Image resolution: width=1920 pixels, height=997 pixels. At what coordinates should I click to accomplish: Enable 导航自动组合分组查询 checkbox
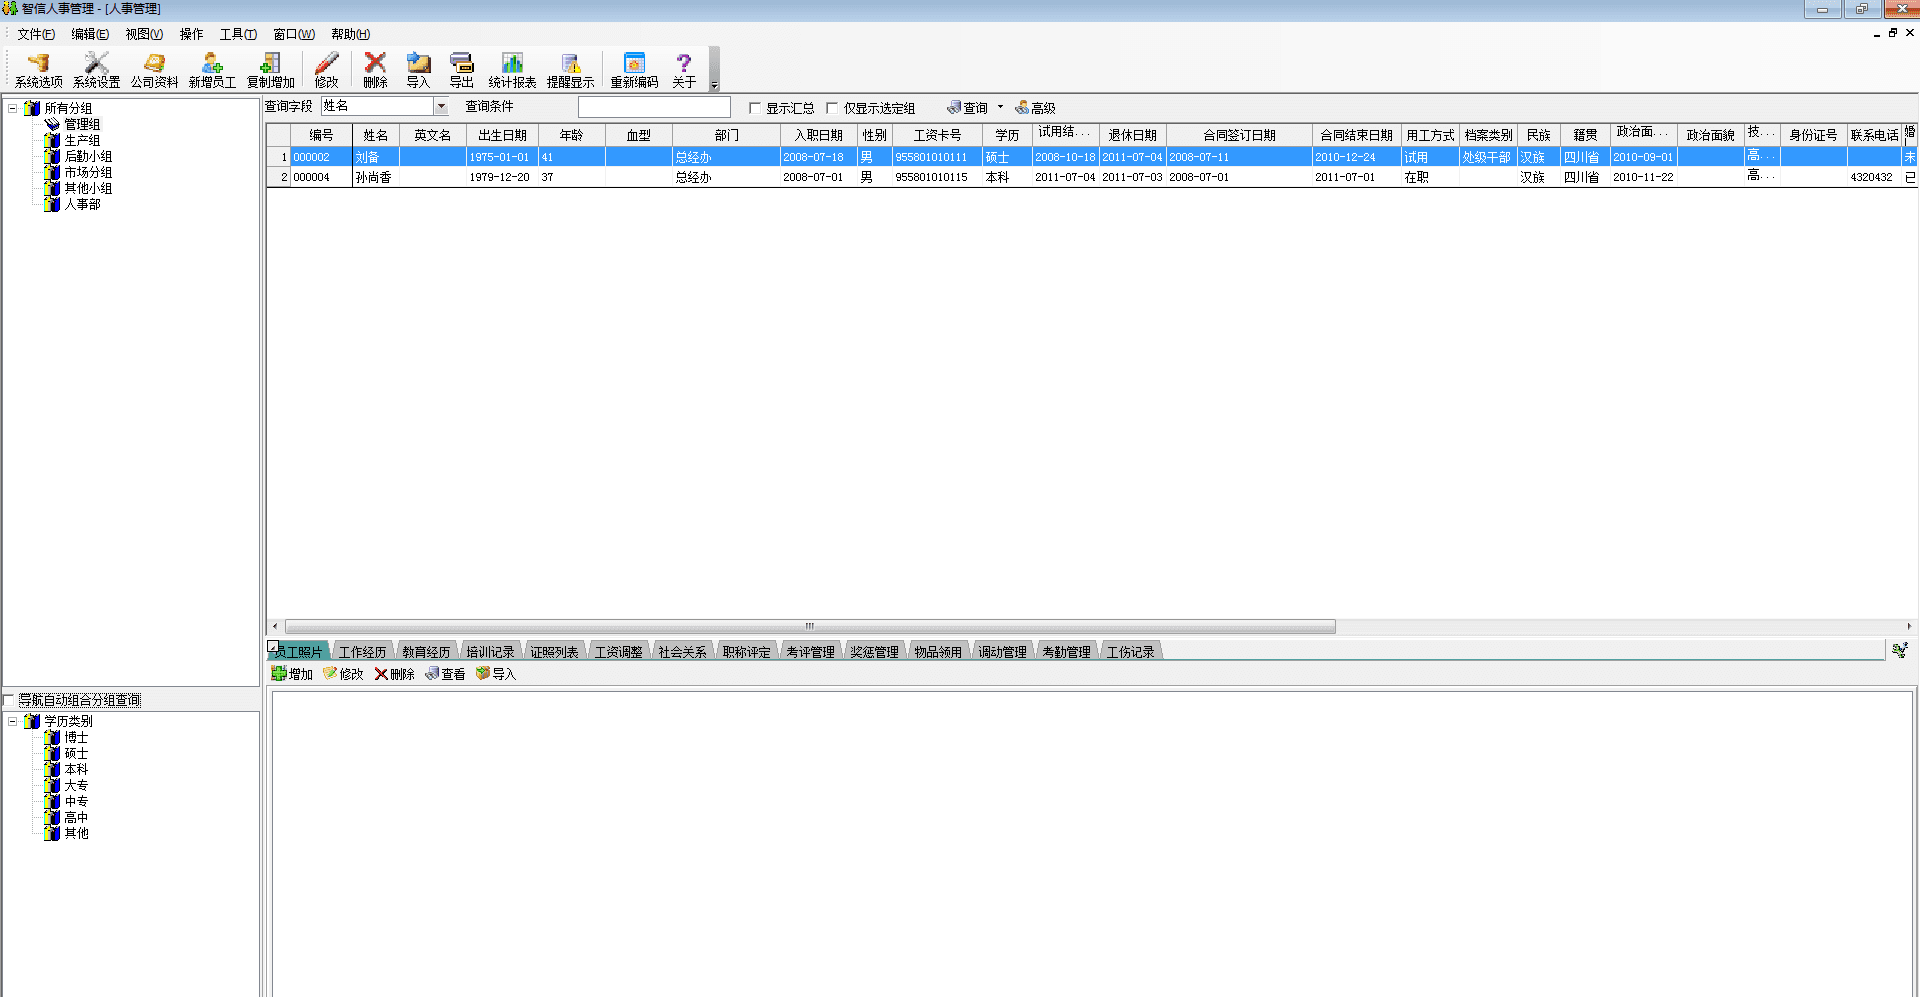(9, 700)
